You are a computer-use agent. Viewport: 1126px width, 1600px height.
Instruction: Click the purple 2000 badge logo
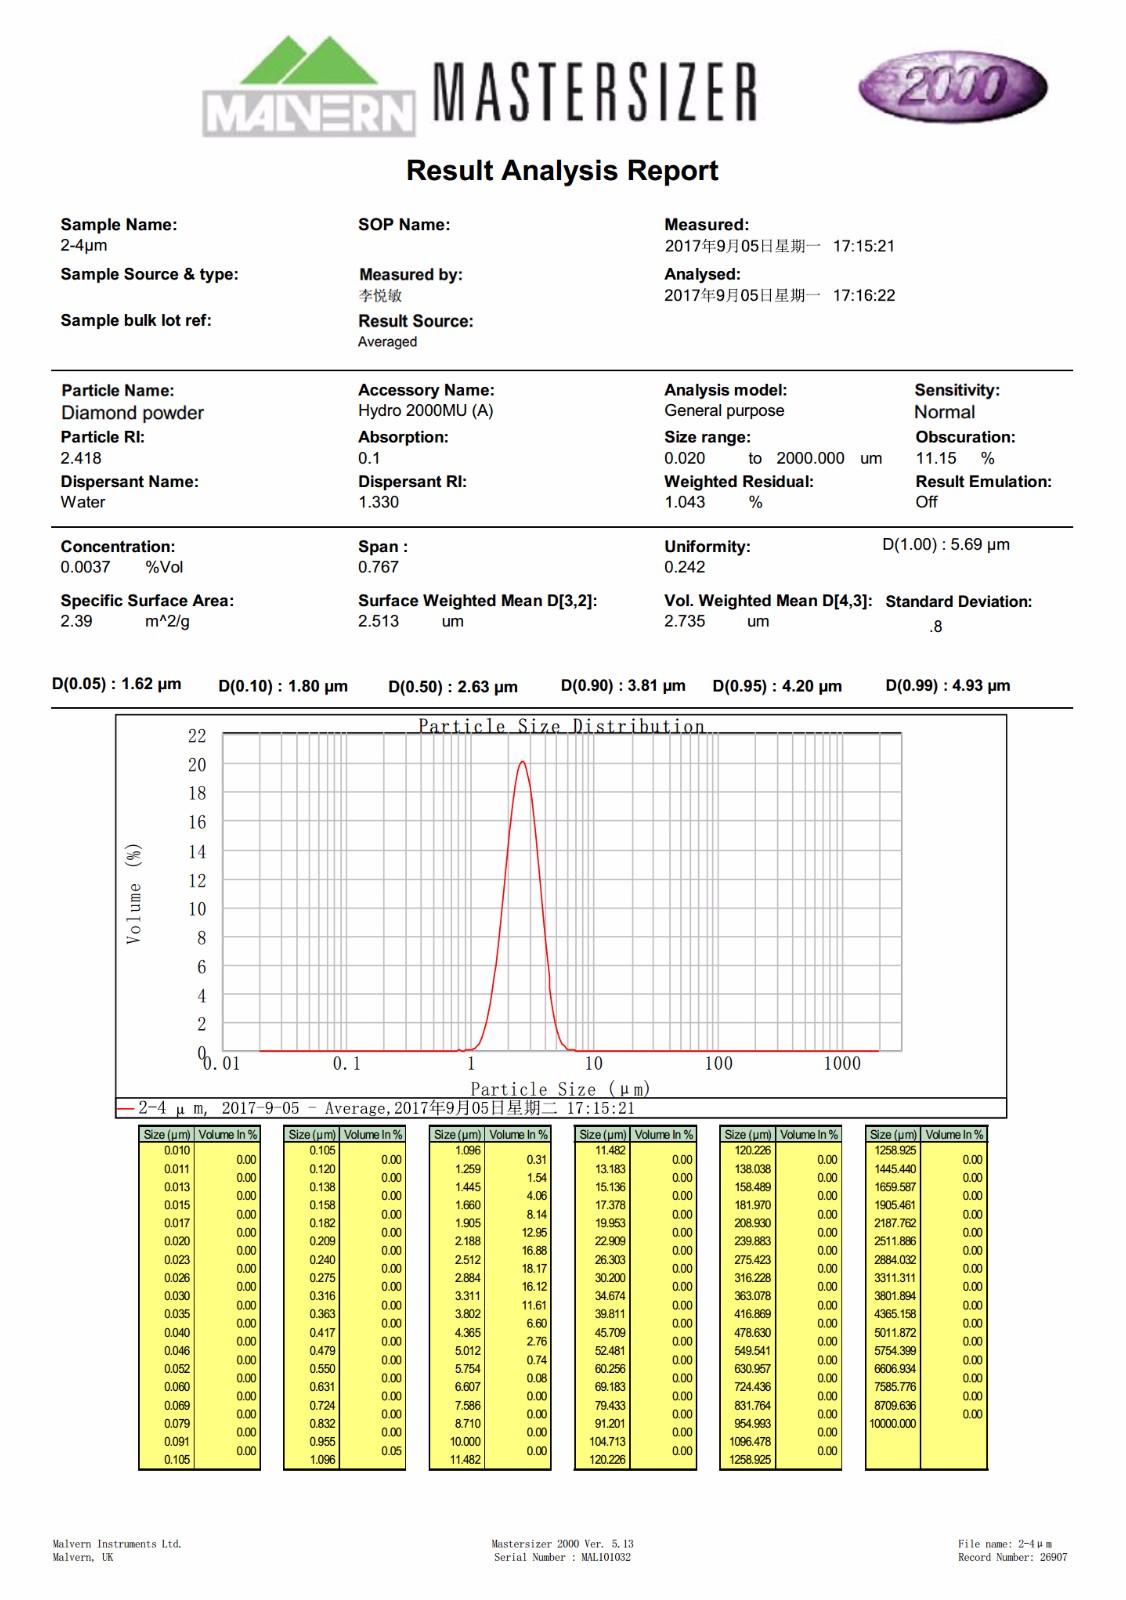pos(952,88)
